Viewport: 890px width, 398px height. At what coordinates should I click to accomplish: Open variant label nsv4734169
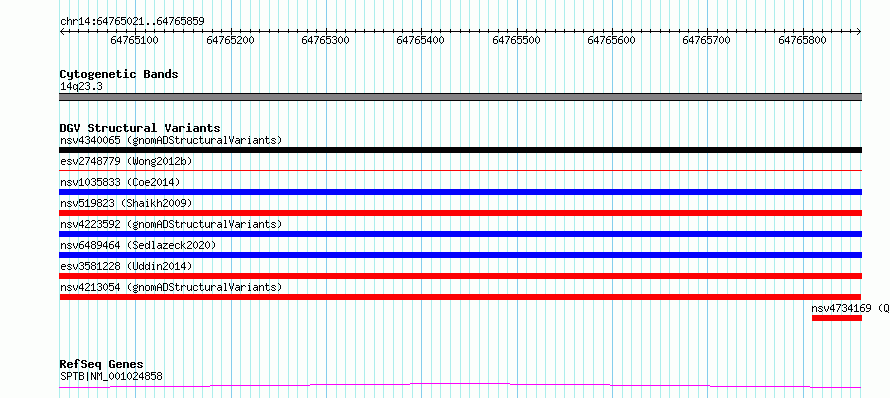tap(841, 308)
